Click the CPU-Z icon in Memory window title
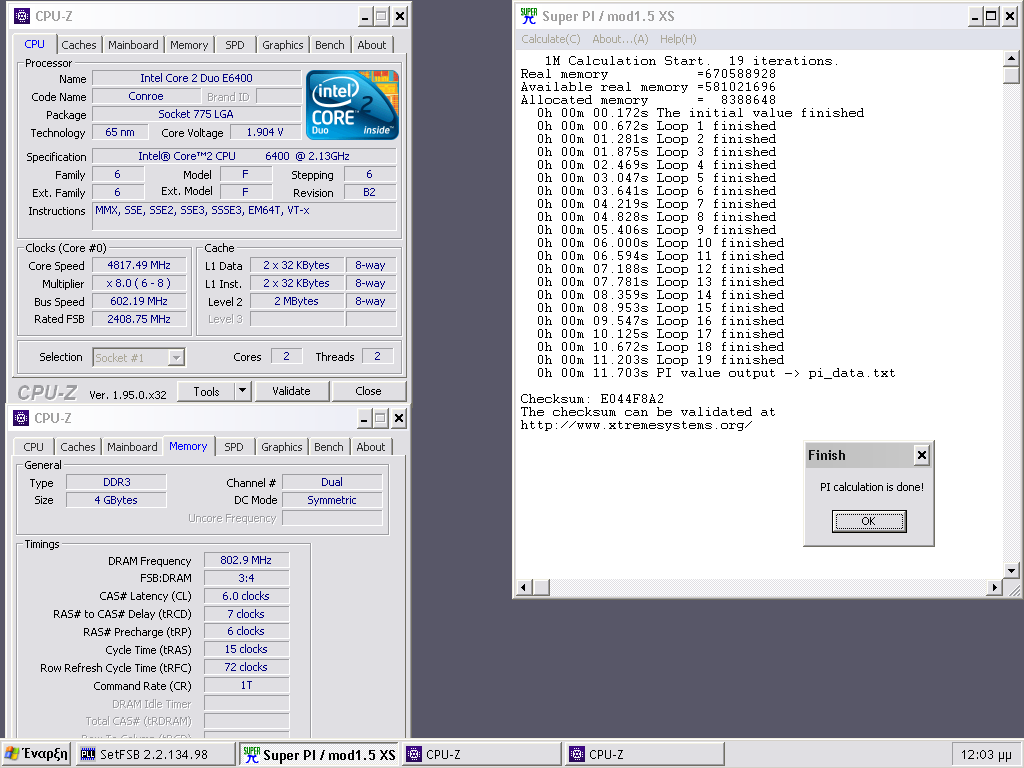 tap(21, 418)
